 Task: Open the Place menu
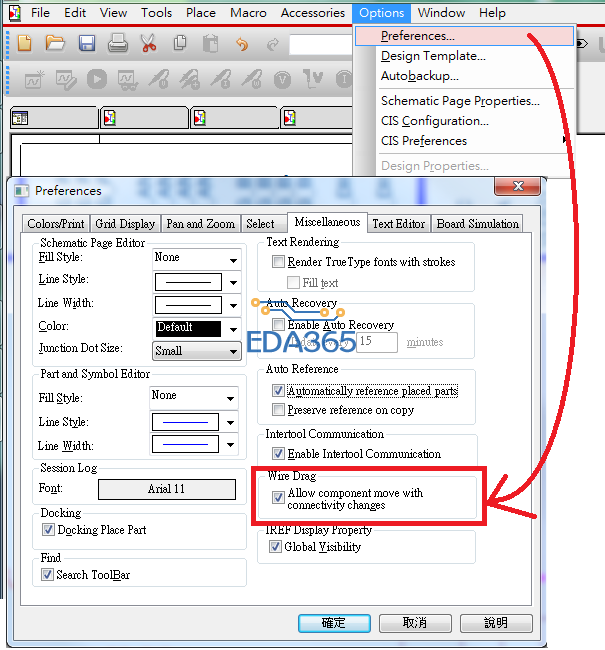[x=201, y=13]
